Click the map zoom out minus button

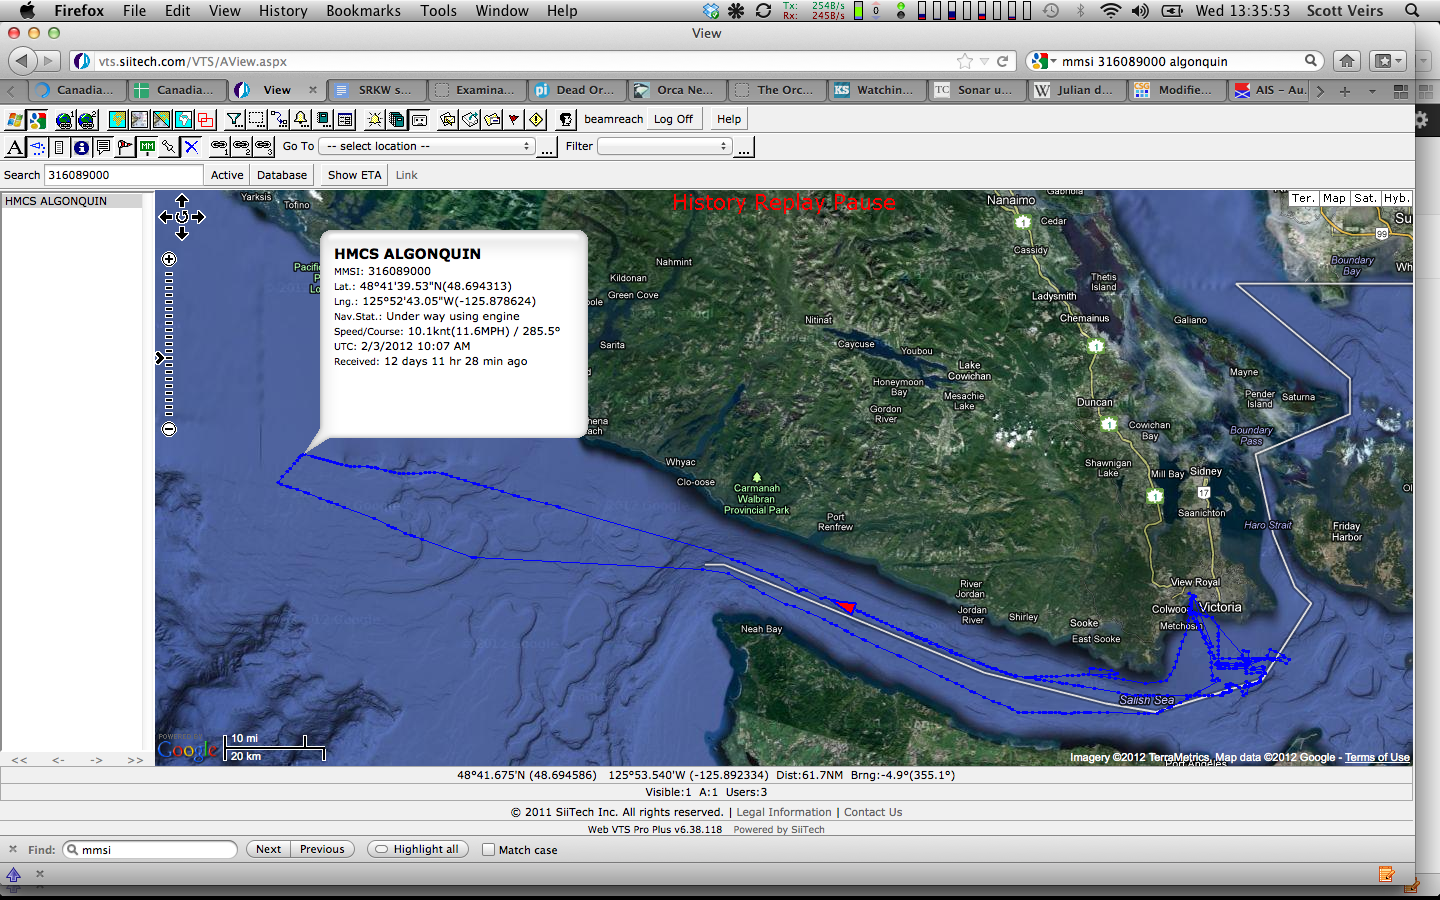point(169,429)
